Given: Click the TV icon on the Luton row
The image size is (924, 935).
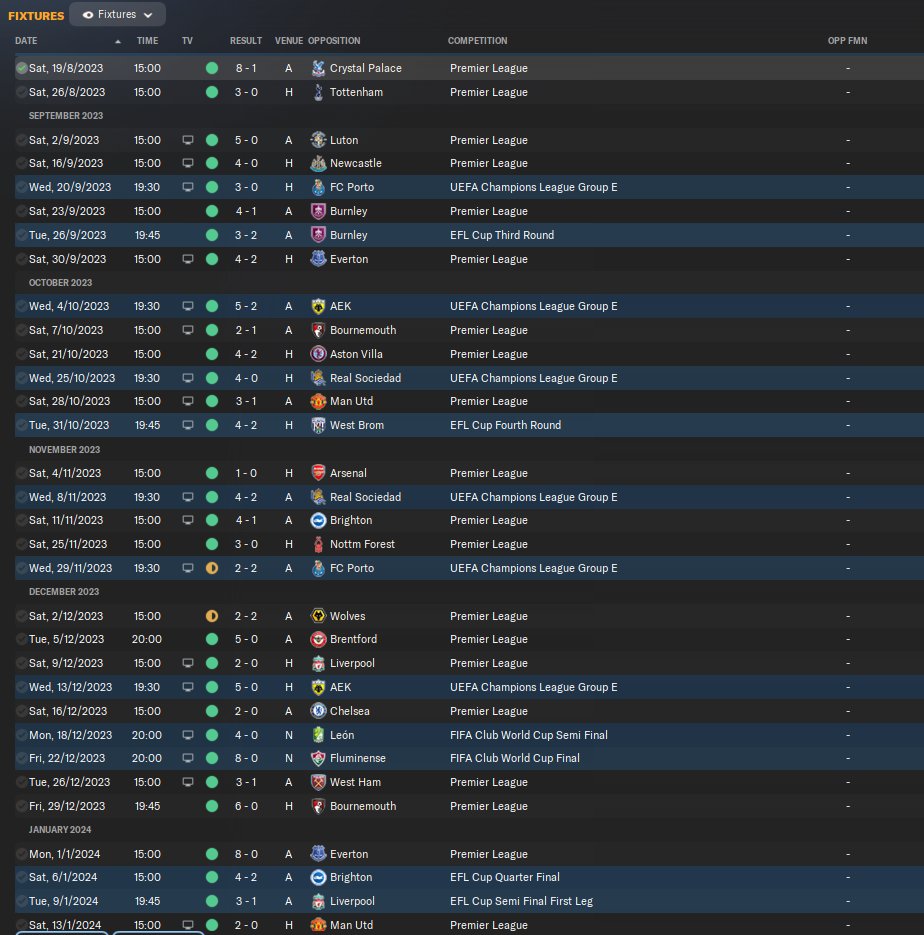Looking at the screenshot, I should click(x=188, y=140).
